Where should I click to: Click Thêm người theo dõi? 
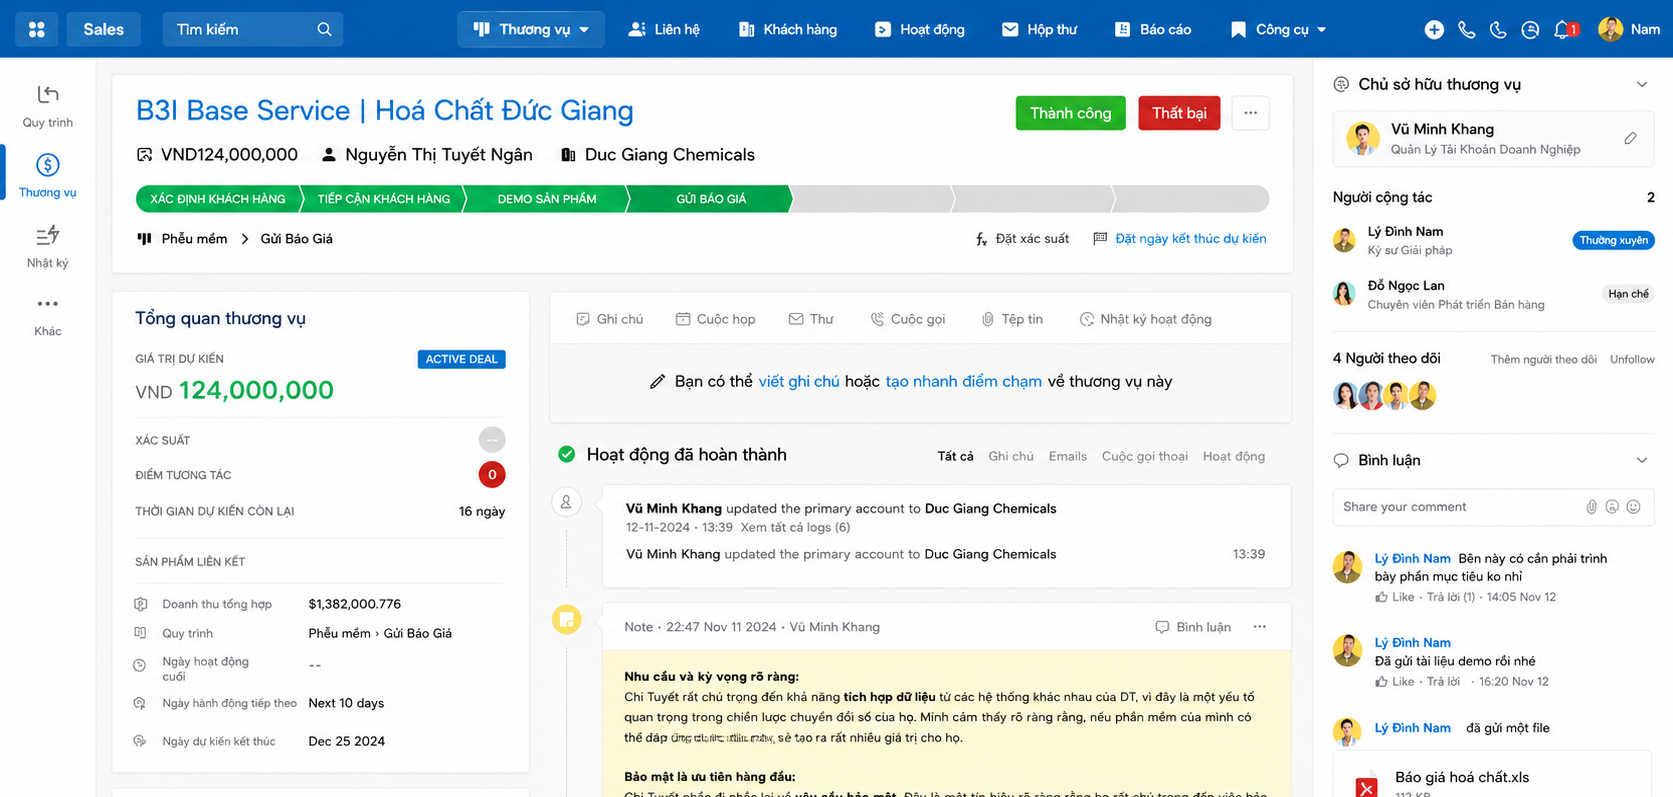pyautogui.click(x=1543, y=359)
